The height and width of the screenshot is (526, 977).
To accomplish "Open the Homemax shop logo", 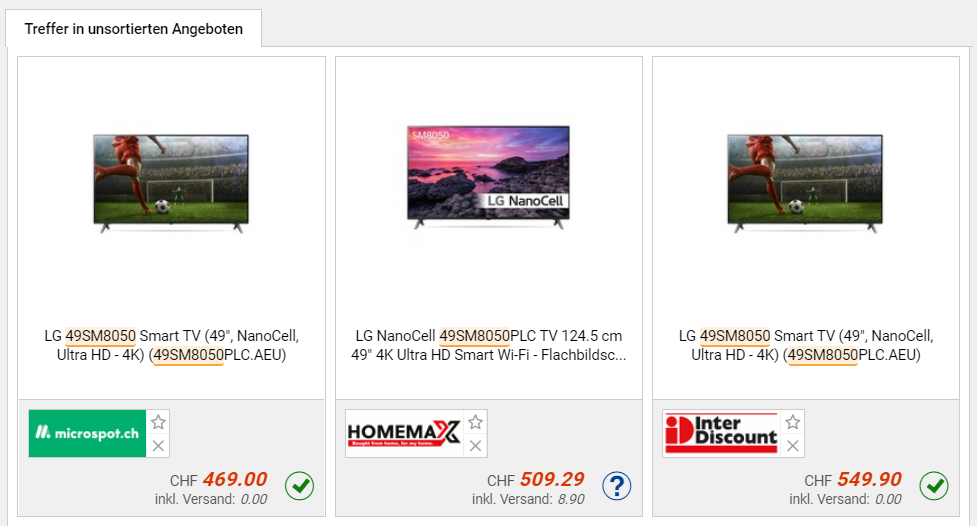I will pyautogui.click(x=404, y=433).
